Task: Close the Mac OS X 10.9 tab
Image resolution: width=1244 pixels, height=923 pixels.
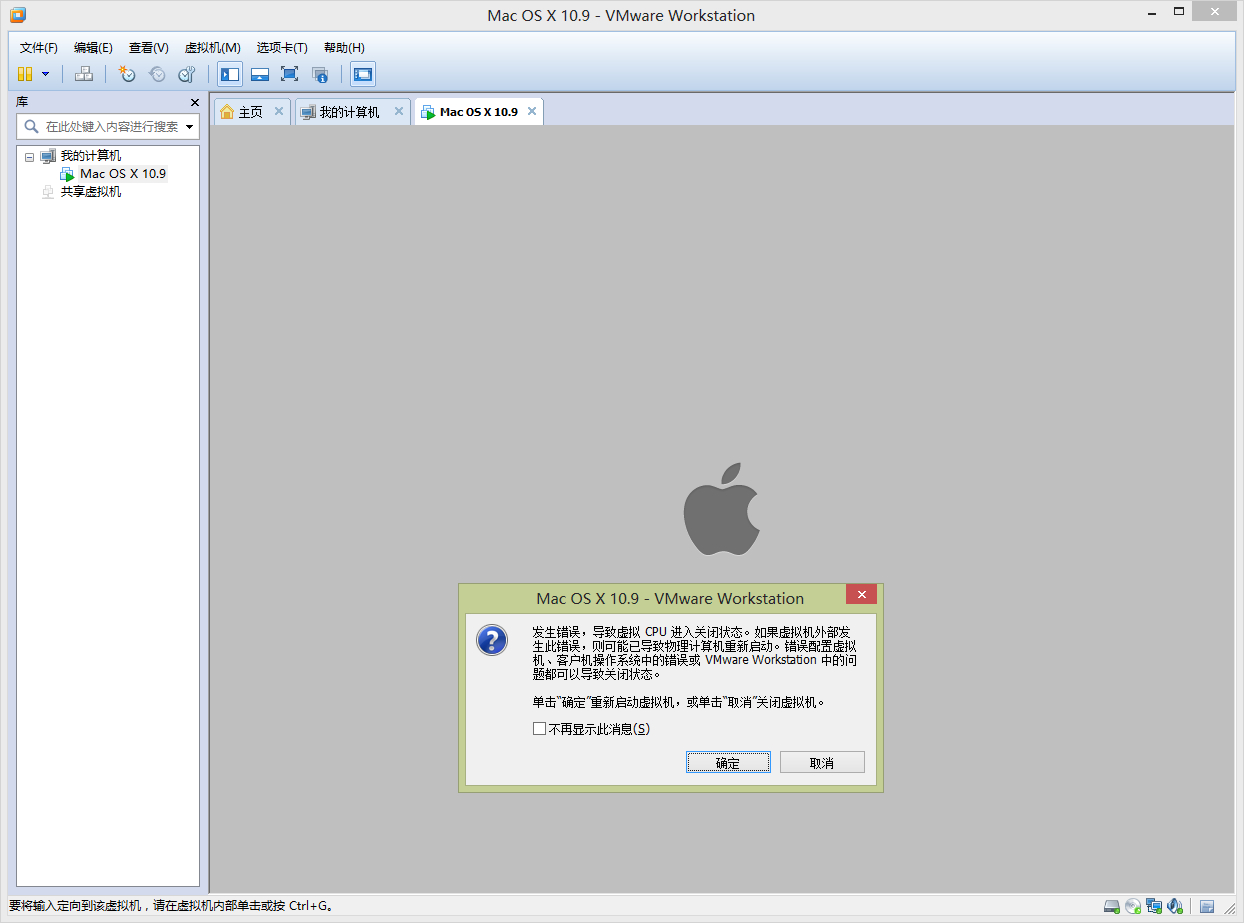Action: click(x=532, y=111)
